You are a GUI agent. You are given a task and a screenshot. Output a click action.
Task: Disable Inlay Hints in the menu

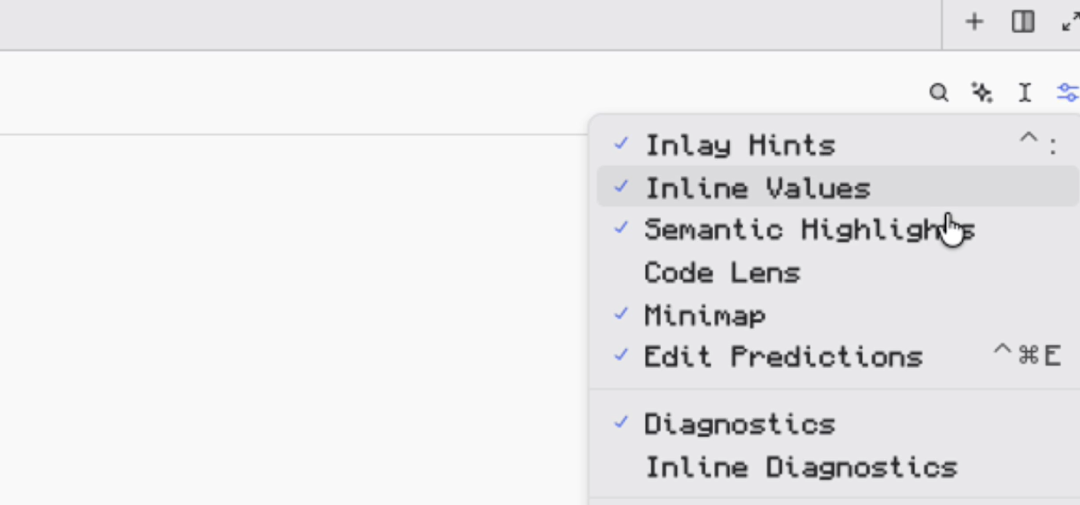(x=838, y=145)
